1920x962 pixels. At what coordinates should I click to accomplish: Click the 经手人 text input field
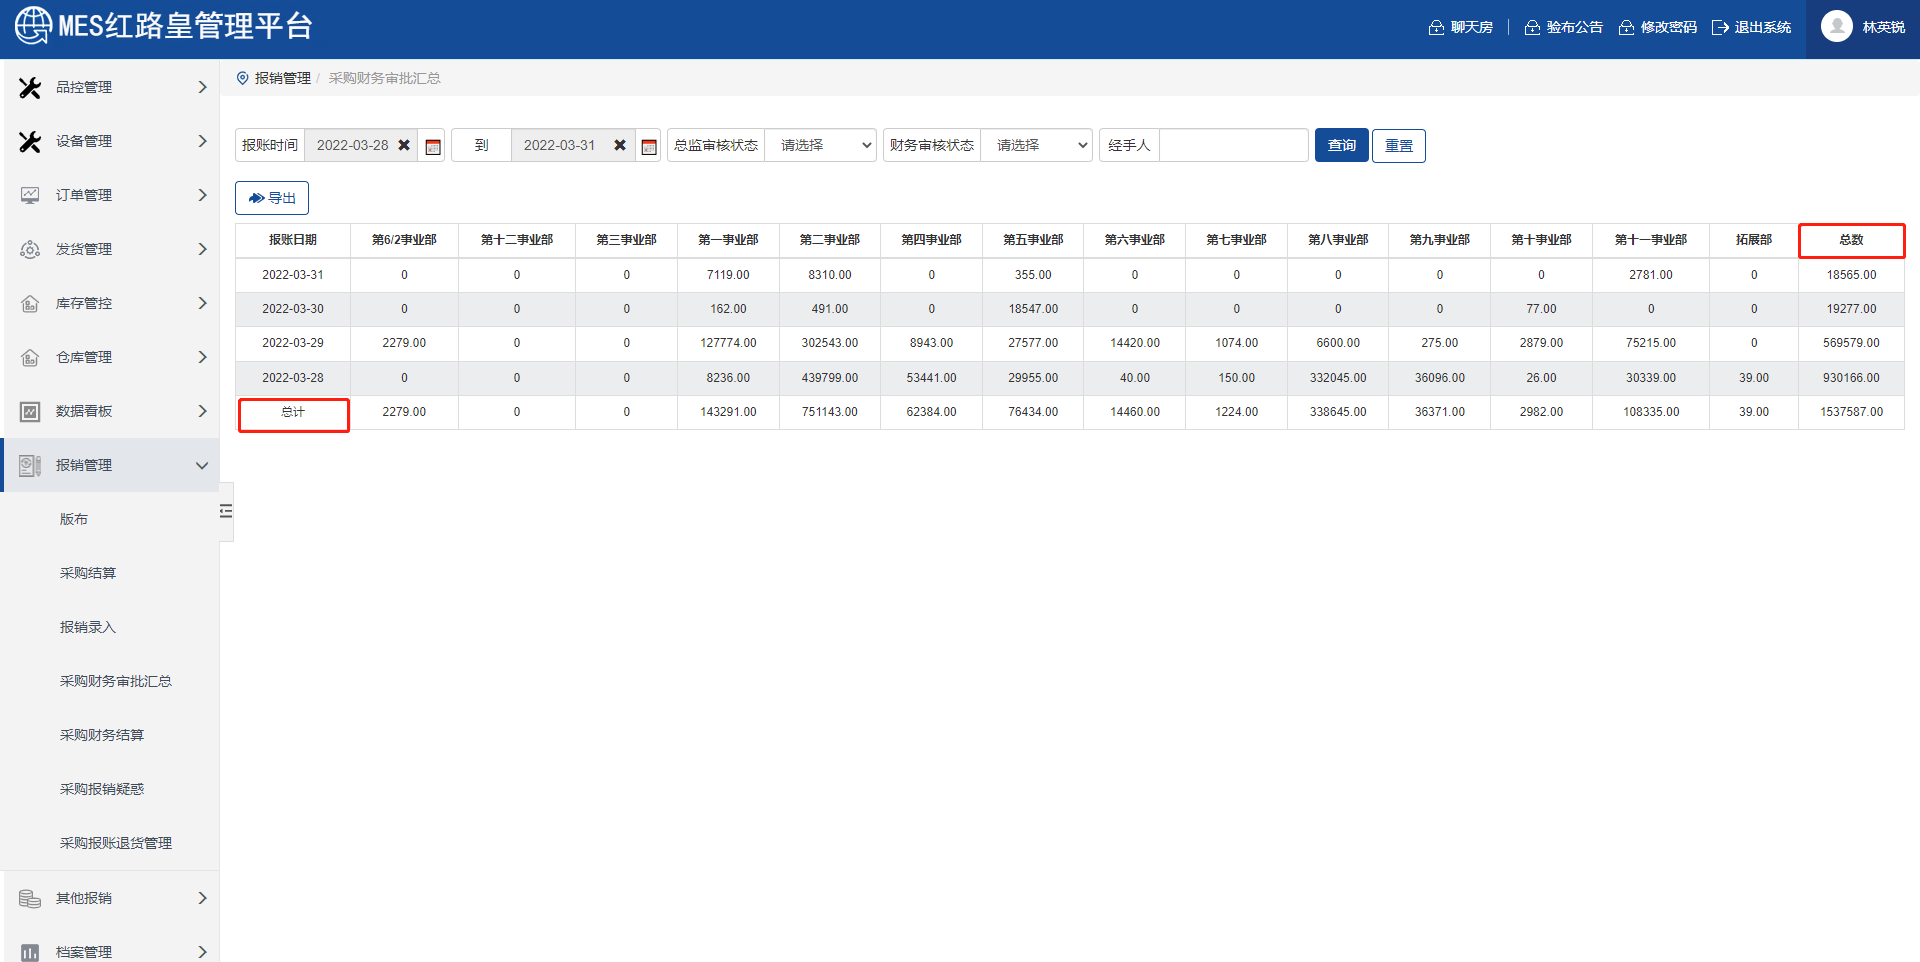[1233, 145]
